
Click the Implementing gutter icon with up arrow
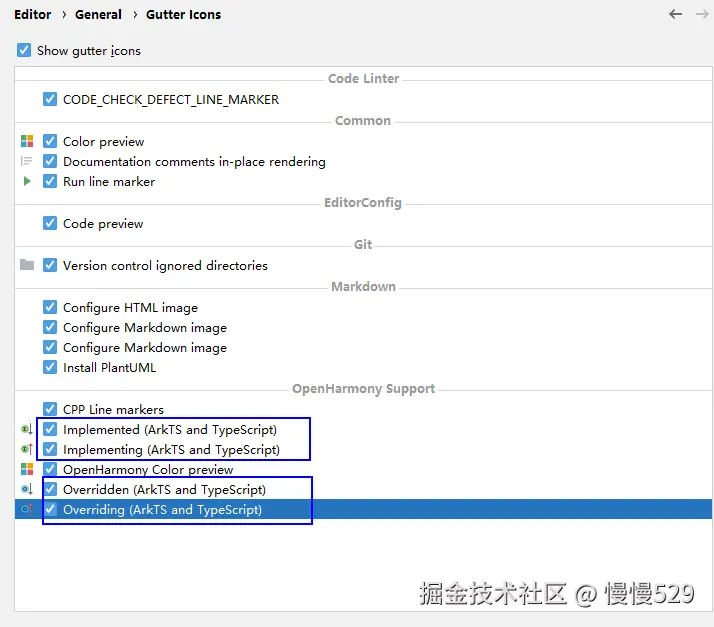point(27,449)
